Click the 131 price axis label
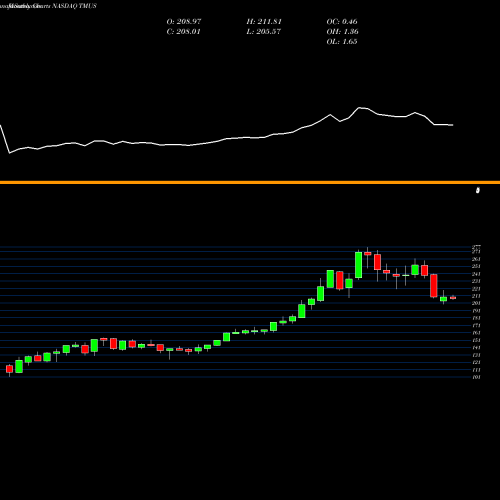Screen dimensions: 500x500 pos(476,355)
